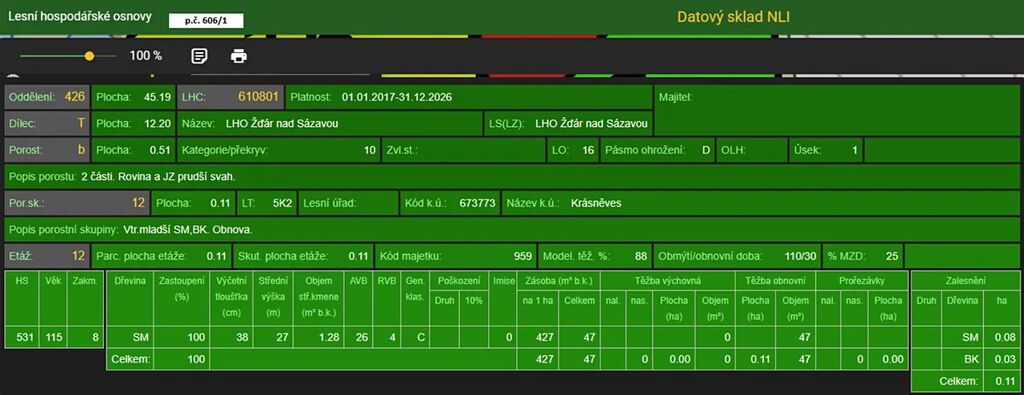Click Název k.ú. Krásněves

point(761,203)
